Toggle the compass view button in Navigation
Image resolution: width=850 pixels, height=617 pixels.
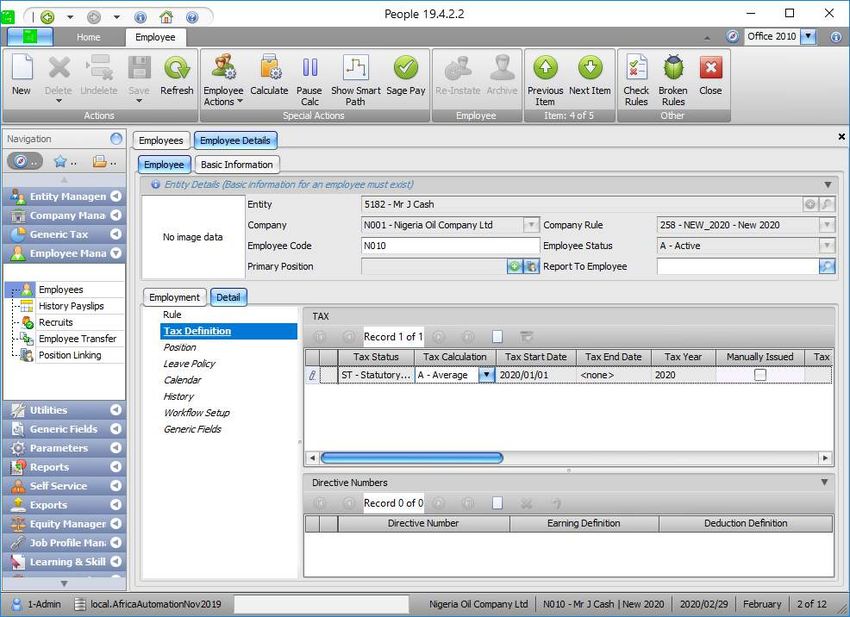(x=24, y=161)
